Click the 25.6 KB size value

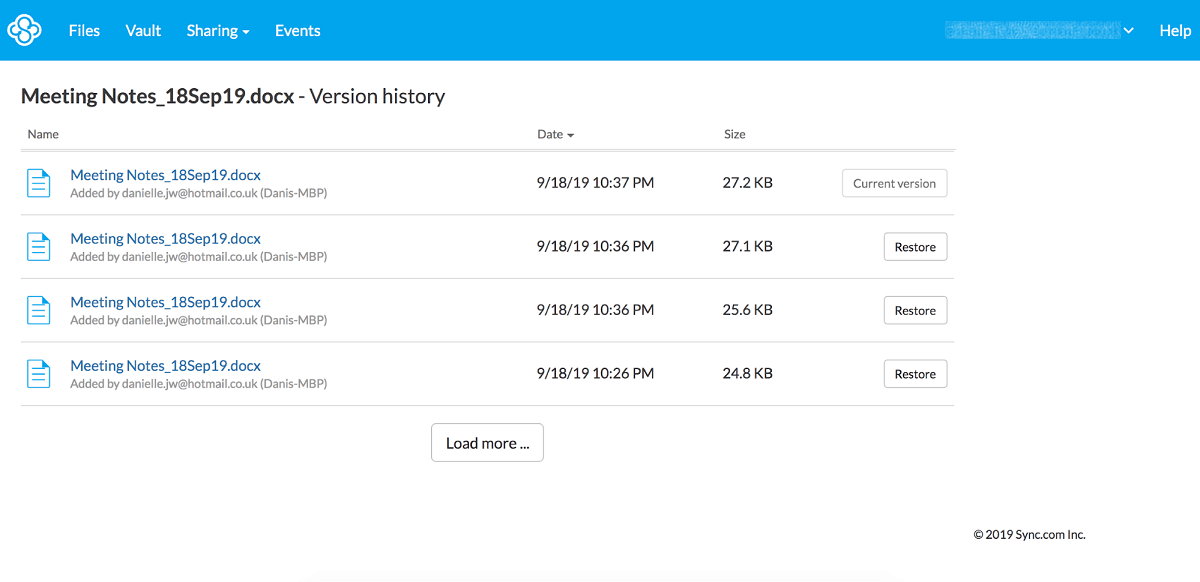point(747,310)
